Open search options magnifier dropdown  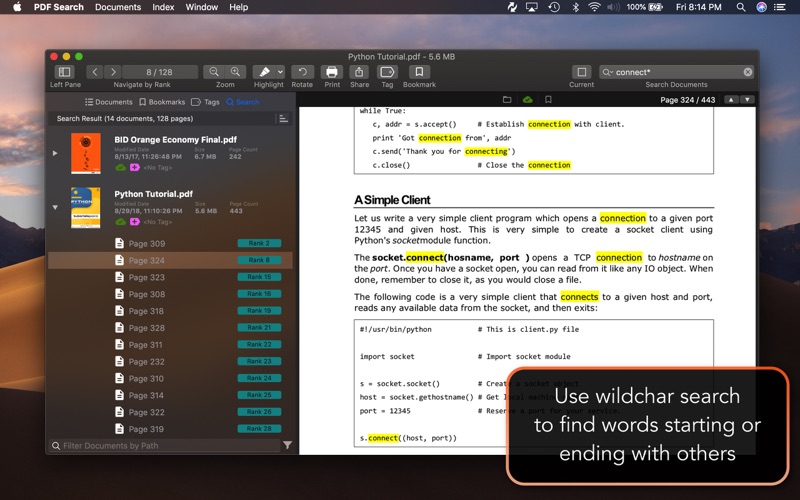[607, 72]
